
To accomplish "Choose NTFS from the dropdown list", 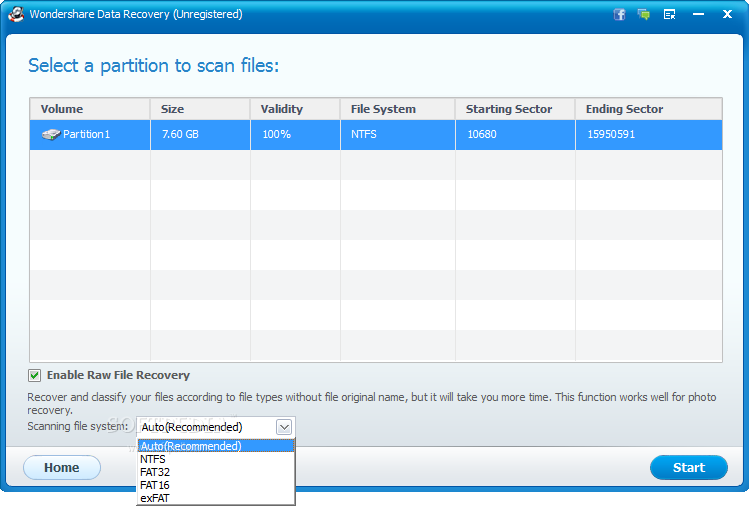I will tap(216, 459).
